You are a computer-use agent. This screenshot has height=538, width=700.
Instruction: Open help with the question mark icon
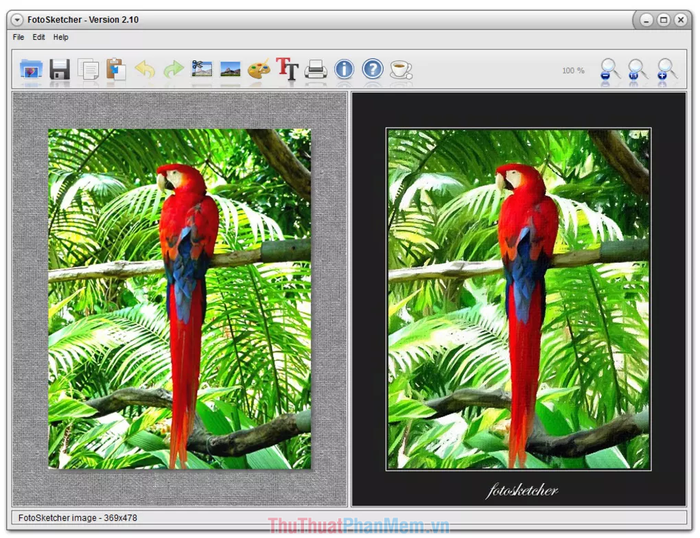click(x=373, y=69)
